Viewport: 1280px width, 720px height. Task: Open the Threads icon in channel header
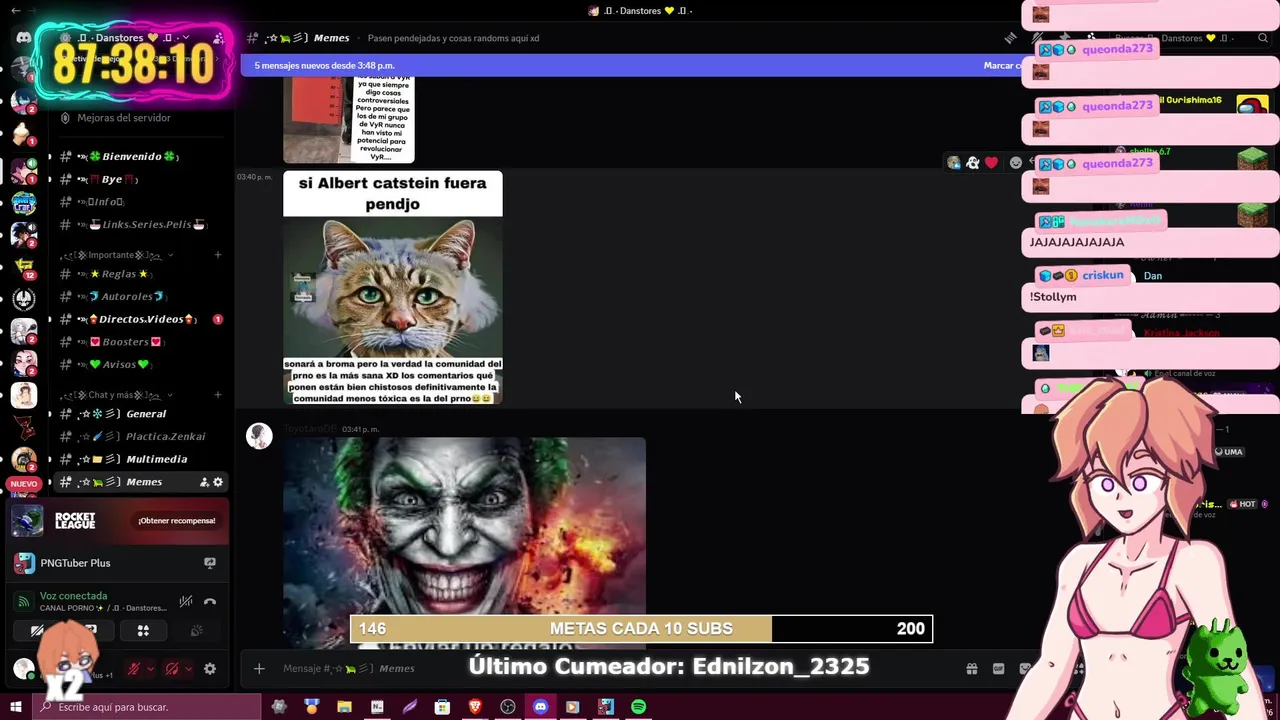[x=1010, y=38]
